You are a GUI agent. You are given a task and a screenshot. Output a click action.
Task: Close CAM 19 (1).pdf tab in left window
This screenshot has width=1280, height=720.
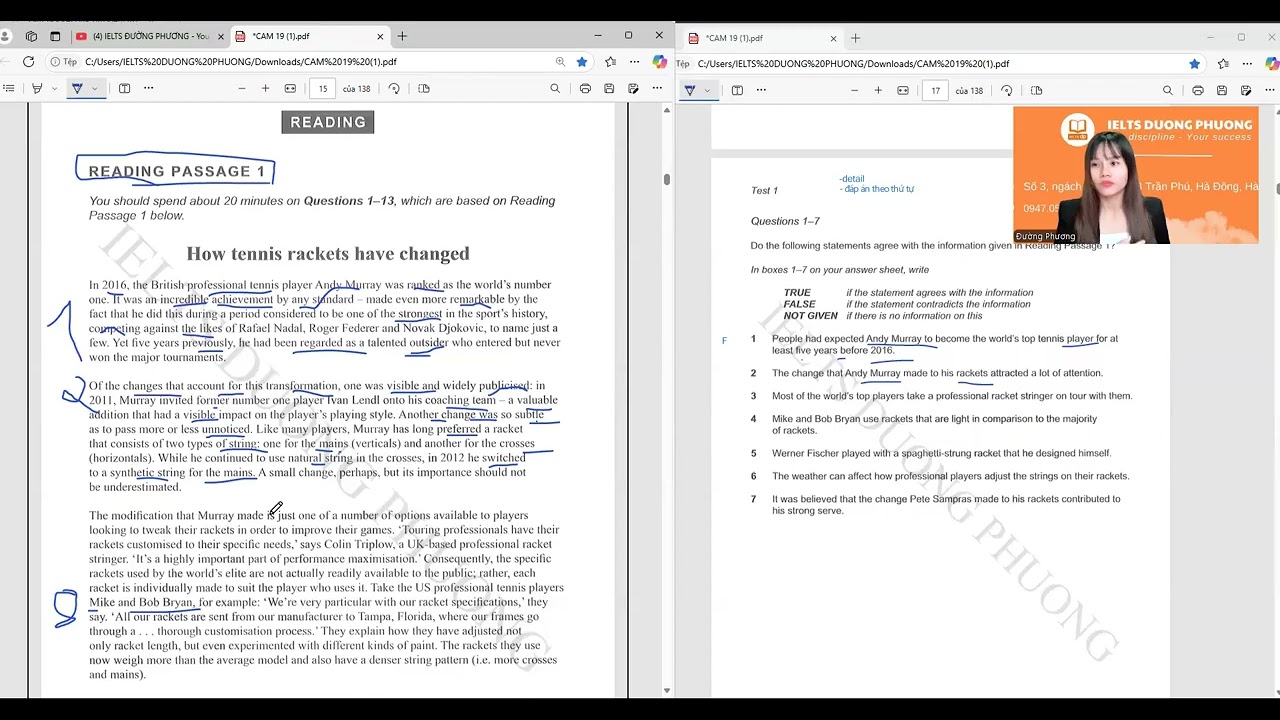pos(380,36)
